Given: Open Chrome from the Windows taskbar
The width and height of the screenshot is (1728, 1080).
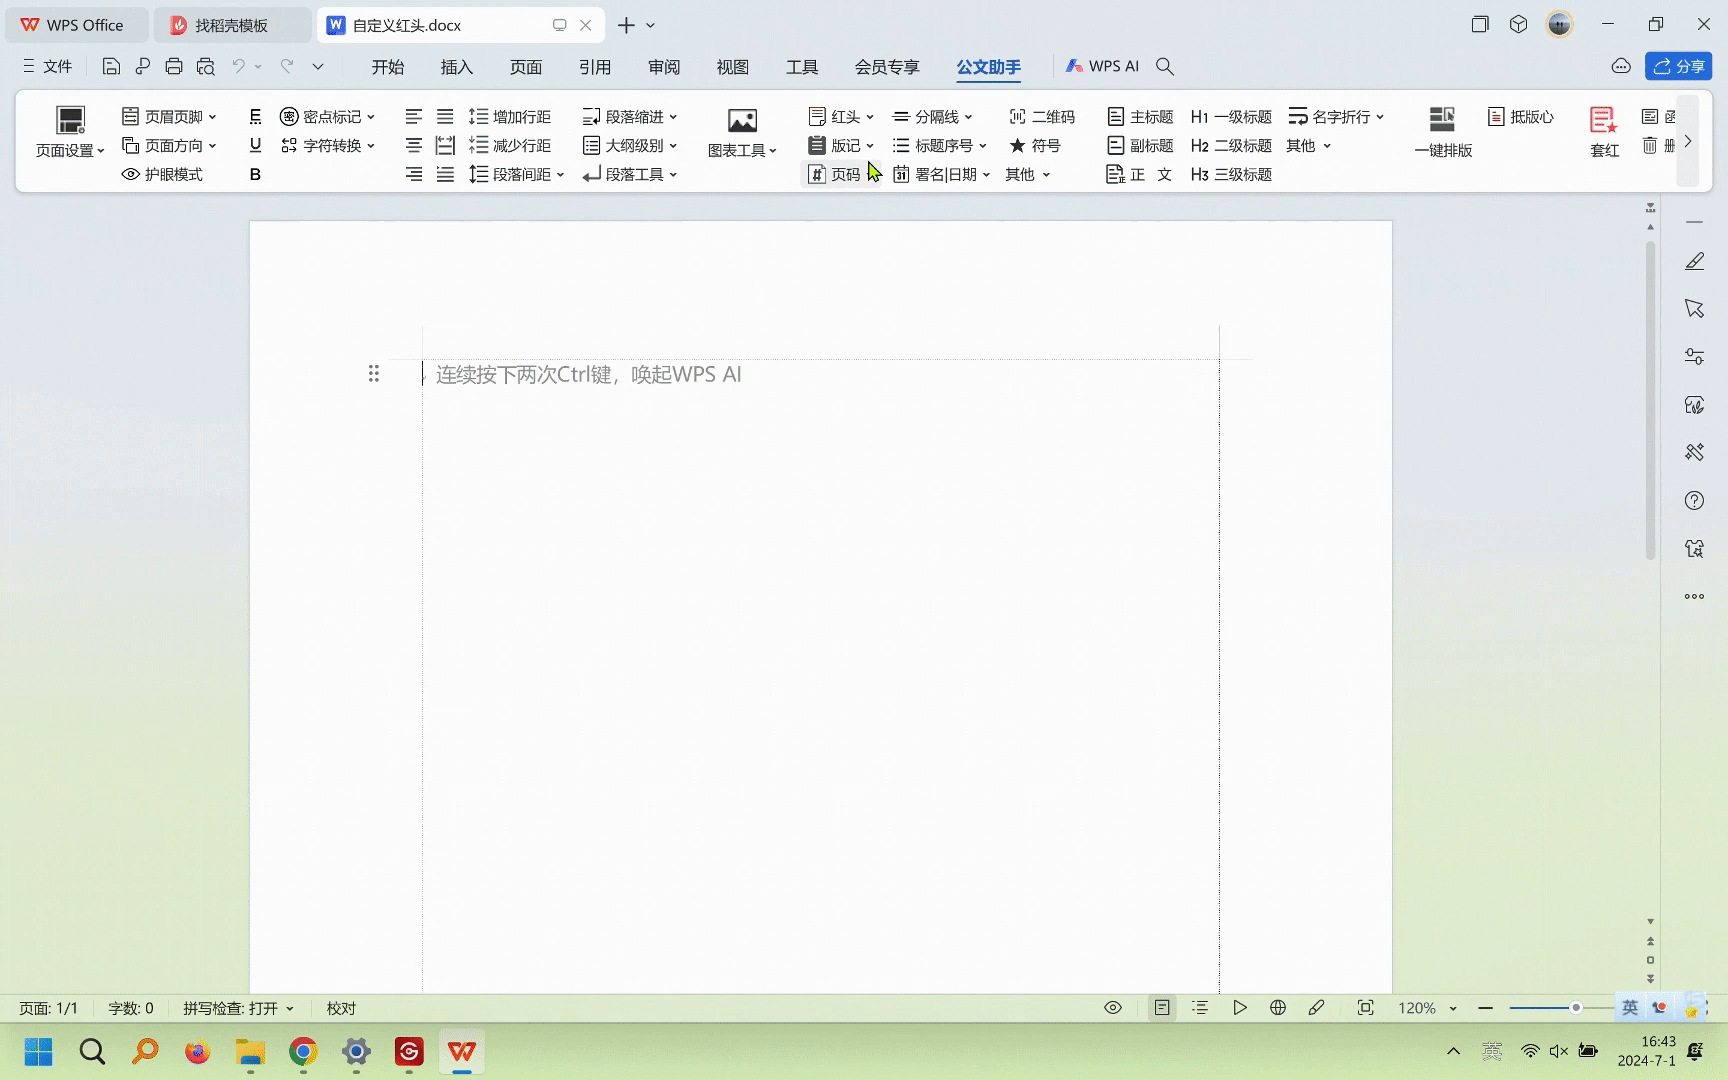Looking at the screenshot, I should pos(303,1052).
